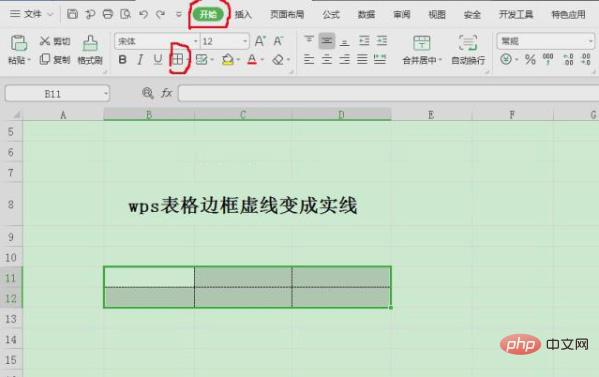Select column E header
This screenshot has width=599, height=377.
pos(431,115)
